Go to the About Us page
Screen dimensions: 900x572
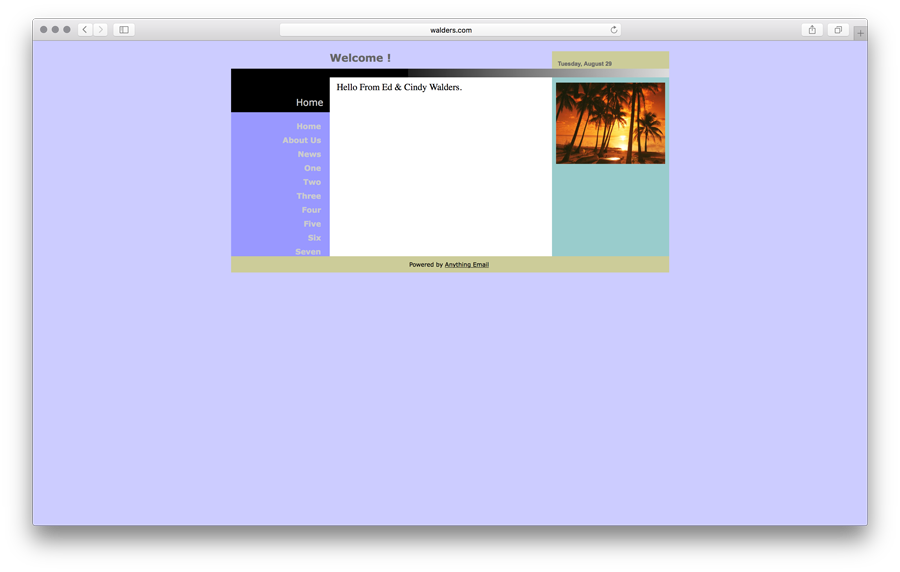pos(301,141)
